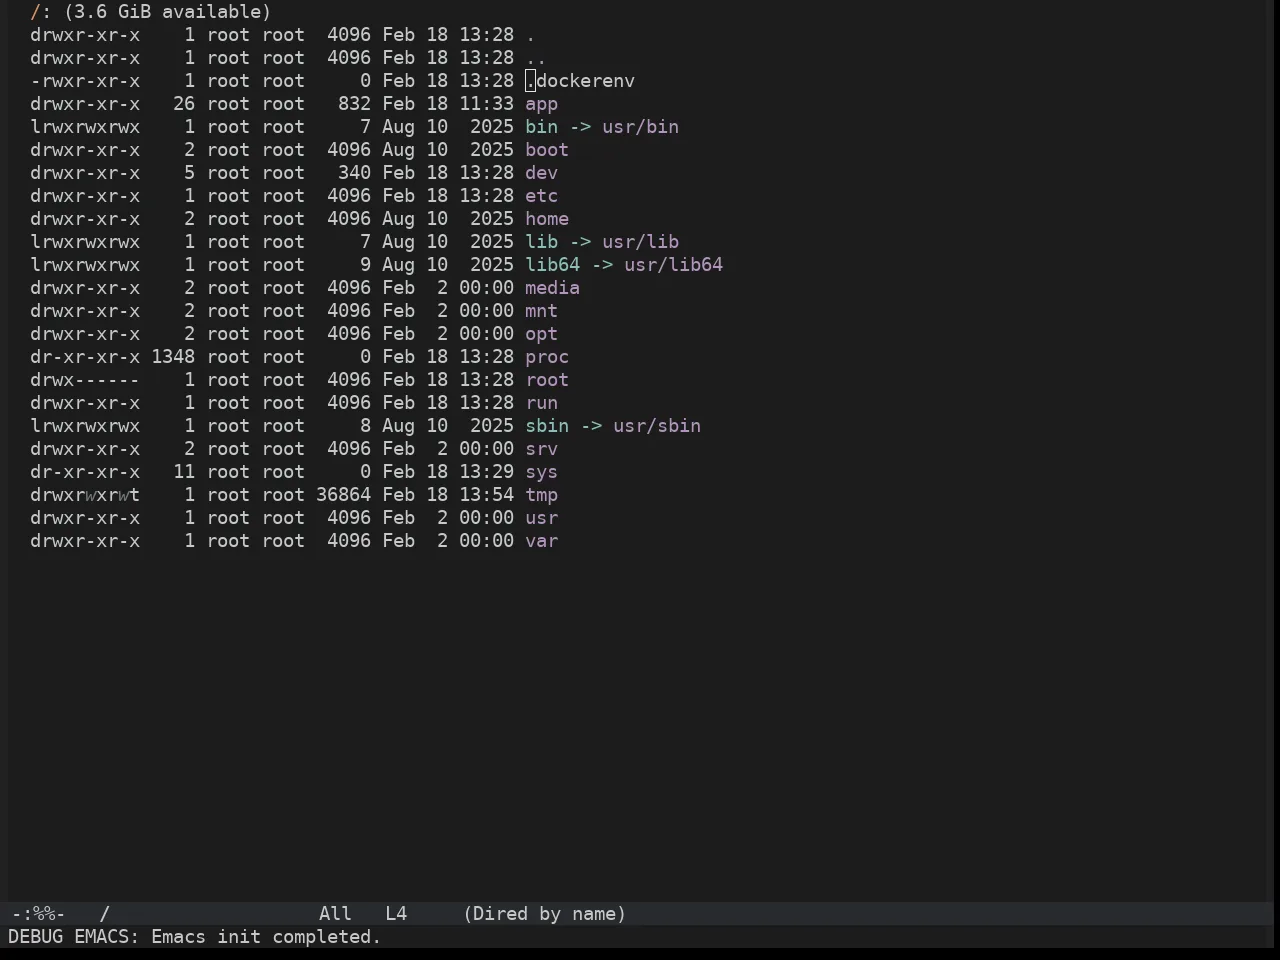
Task: Follow the bin symlink name
Action: (541, 127)
